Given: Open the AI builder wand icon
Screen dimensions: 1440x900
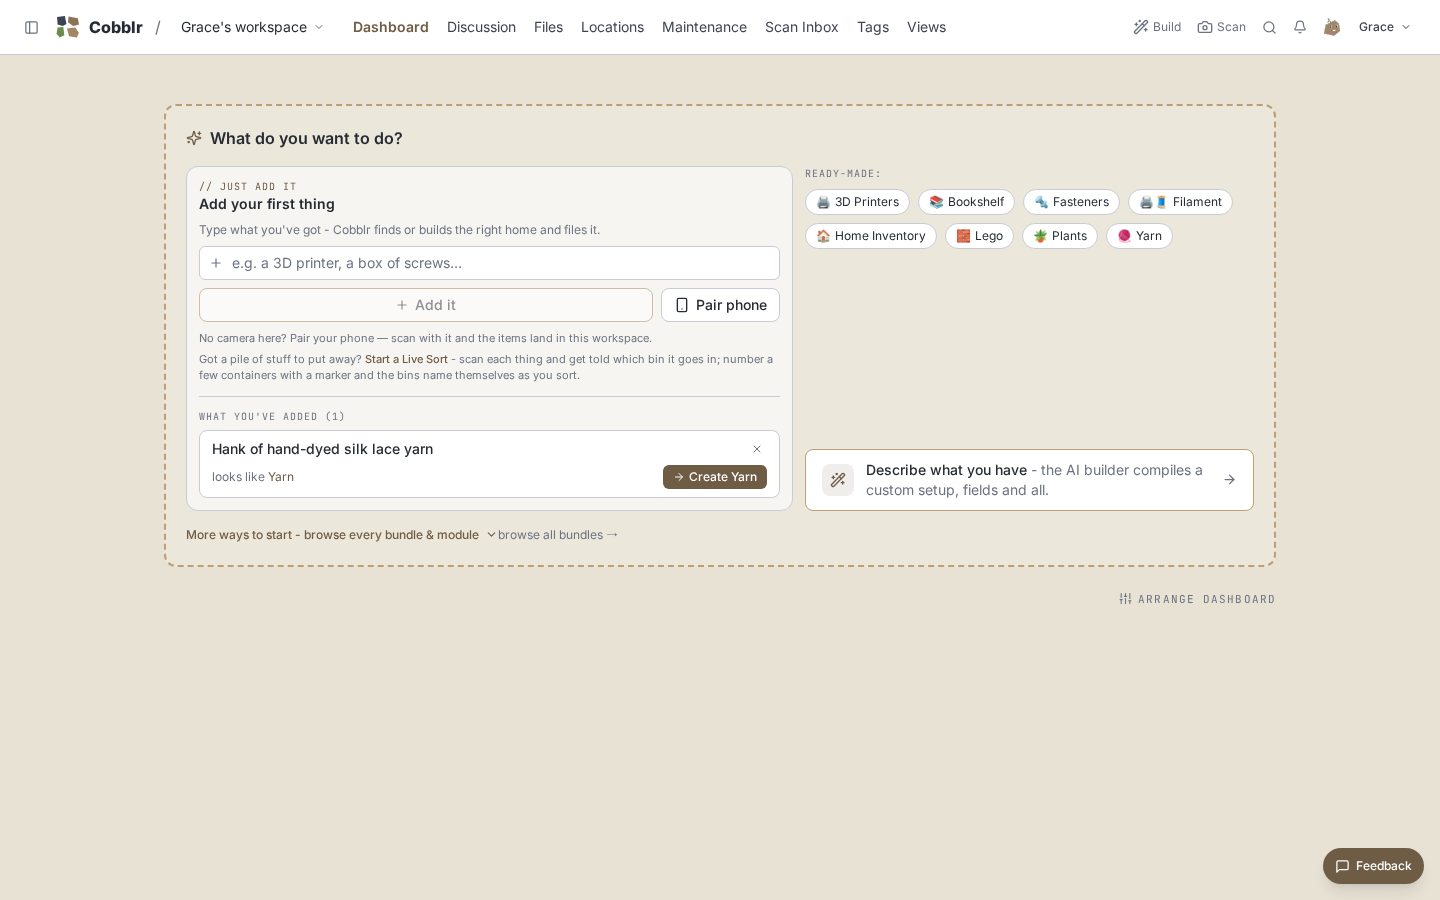Looking at the screenshot, I should pyautogui.click(x=838, y=480).
